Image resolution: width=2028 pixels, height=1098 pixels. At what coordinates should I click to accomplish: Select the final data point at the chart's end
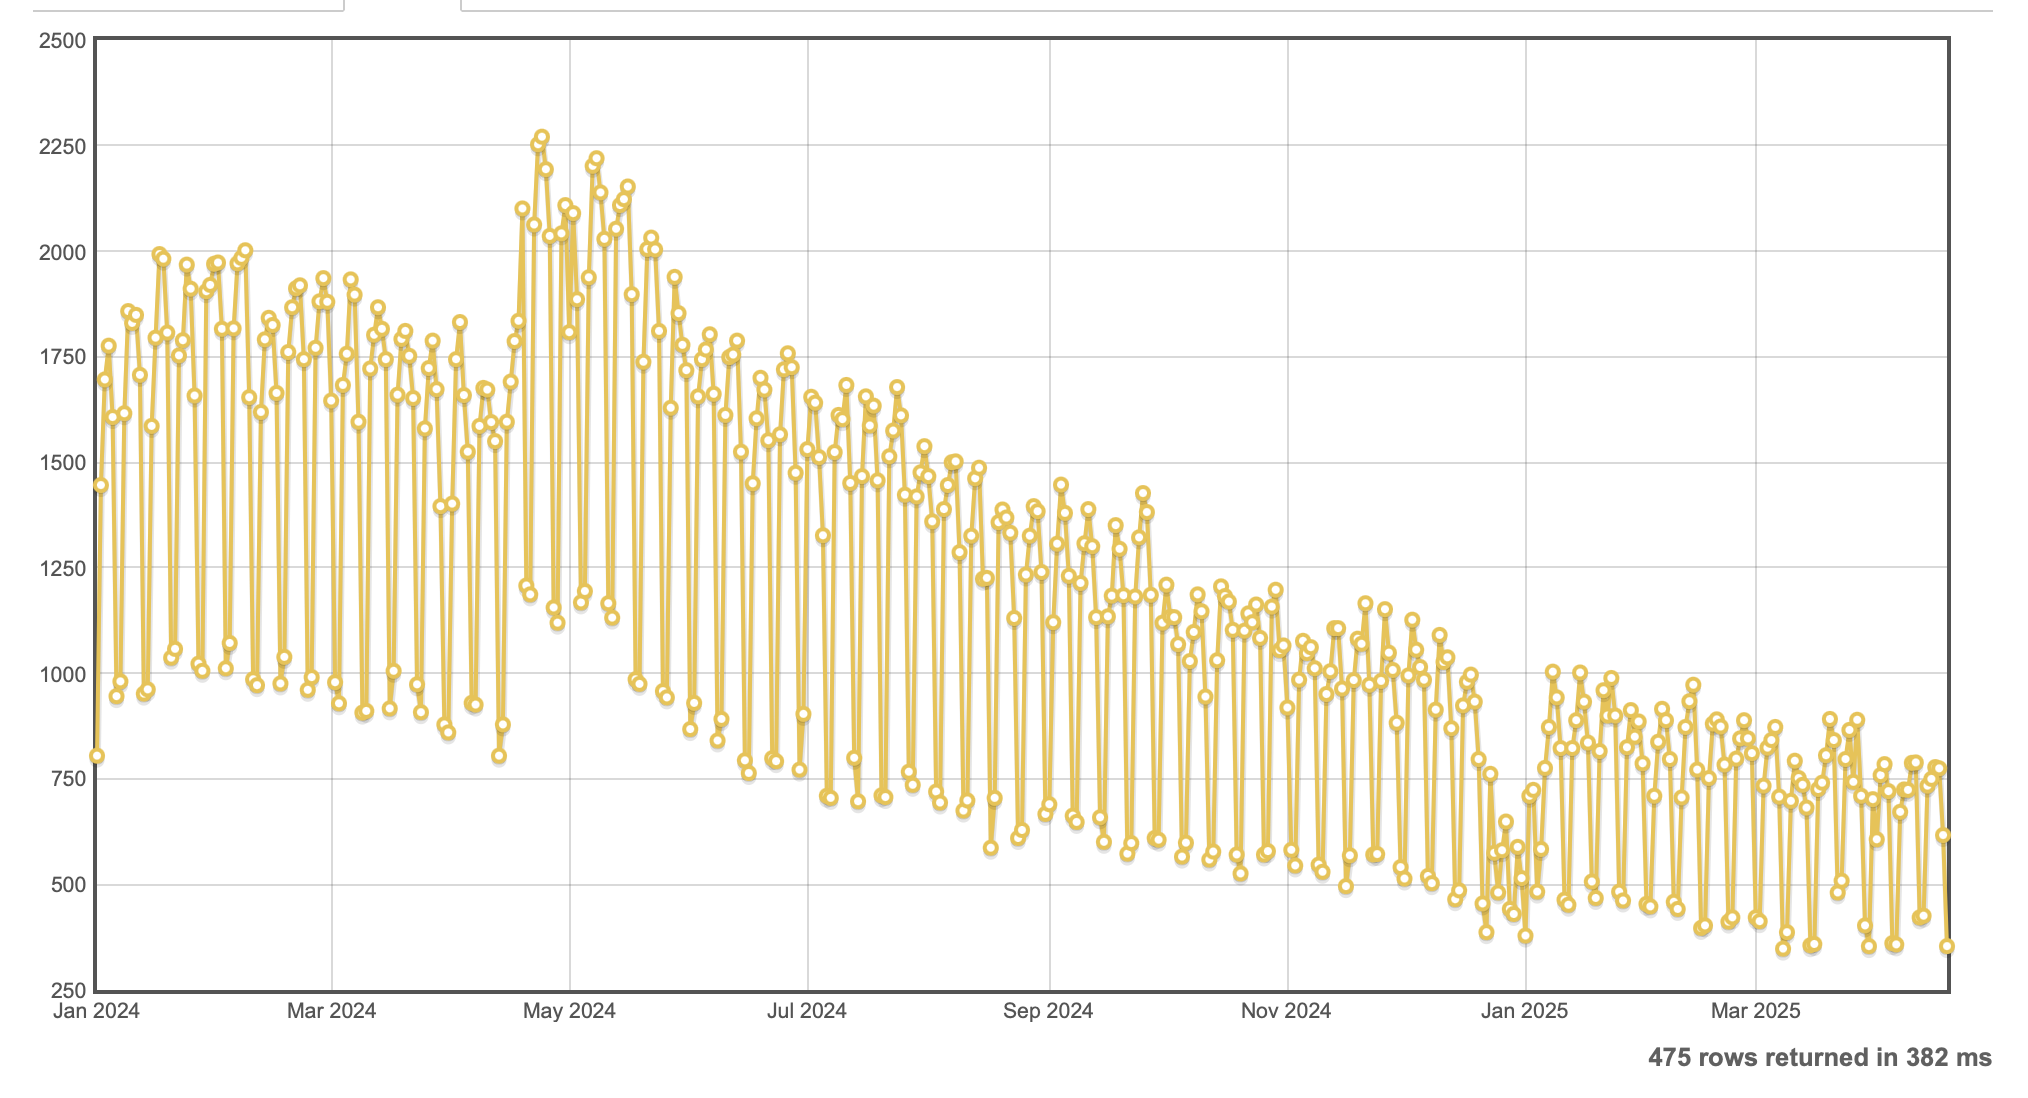pyautogui.click(x=1947, y=946)
